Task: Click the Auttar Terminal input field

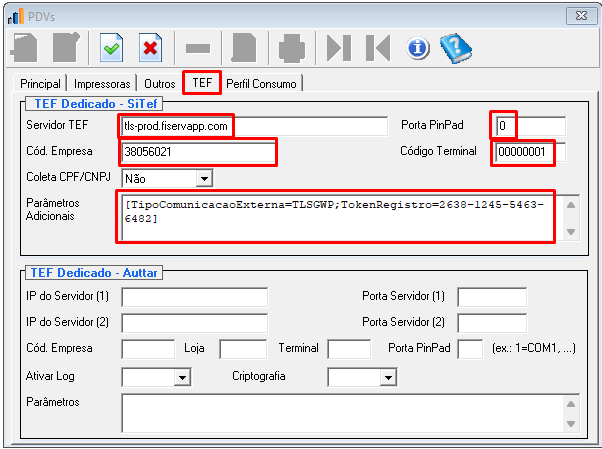Action: point(349,349)
